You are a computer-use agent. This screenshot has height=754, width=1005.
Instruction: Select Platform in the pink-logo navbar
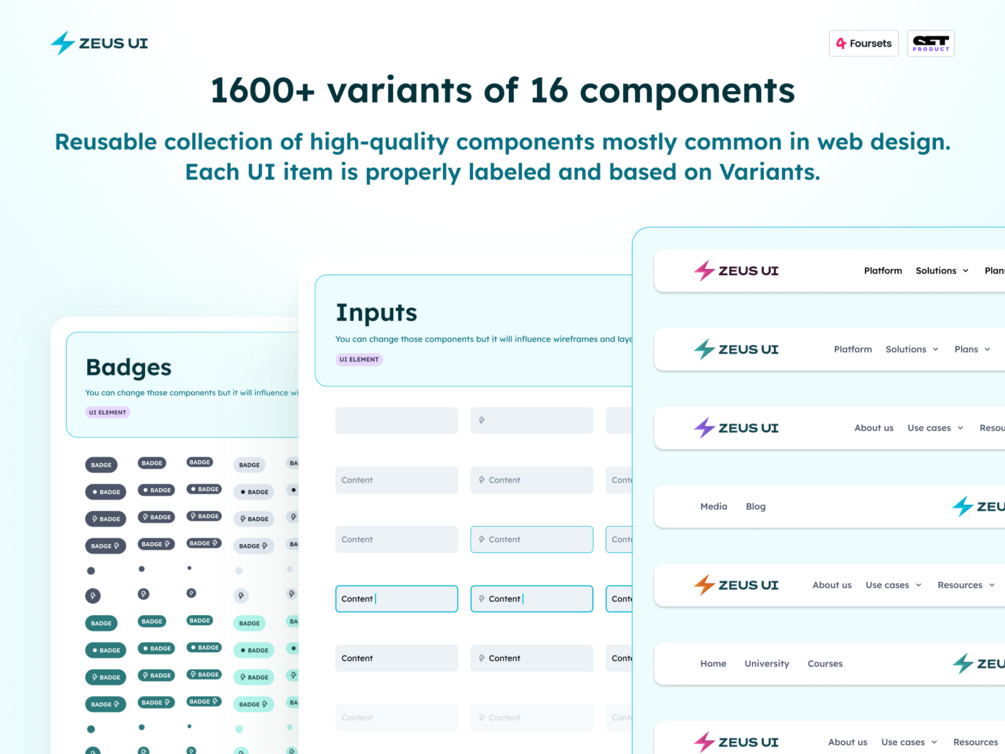click(x=883, y=271)
